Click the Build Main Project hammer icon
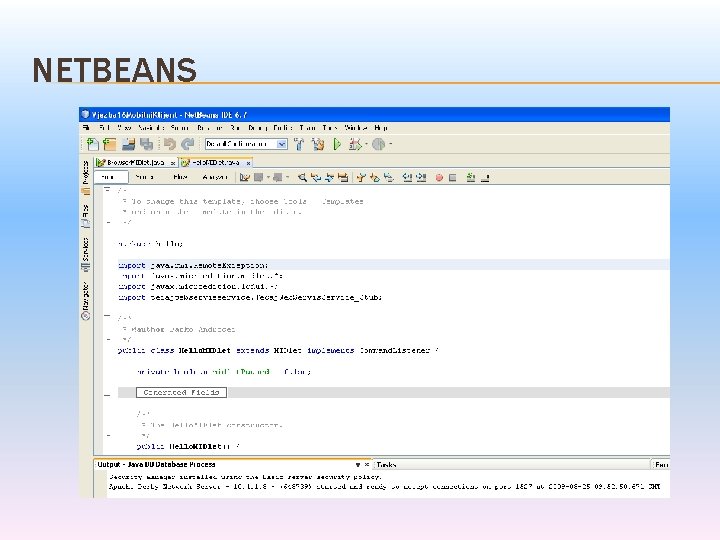 click(299, 144)
